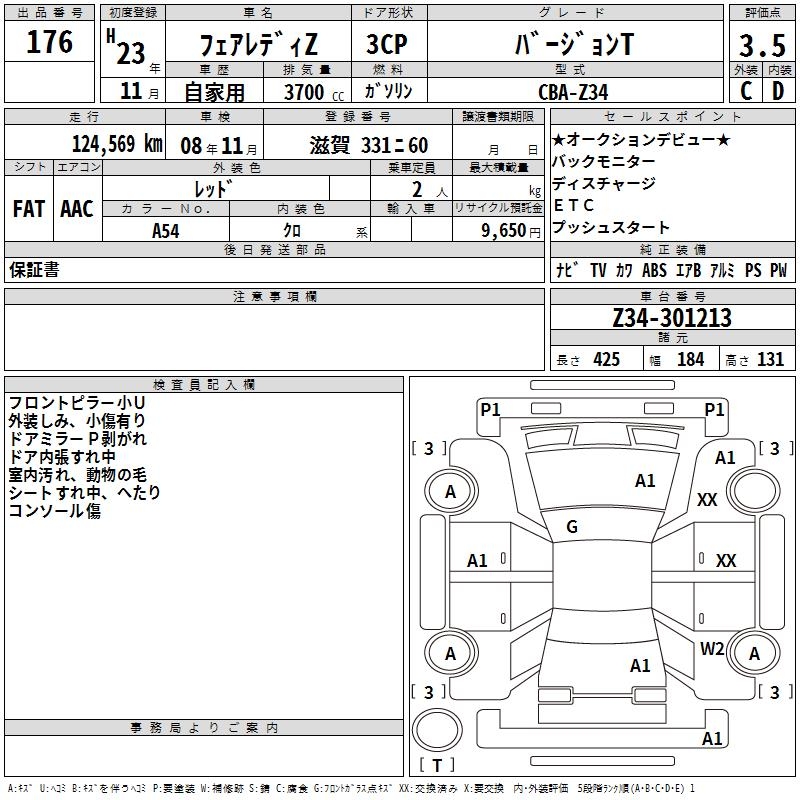
Task: Click the lot number 176 field
Action: (x=49, y=42)
